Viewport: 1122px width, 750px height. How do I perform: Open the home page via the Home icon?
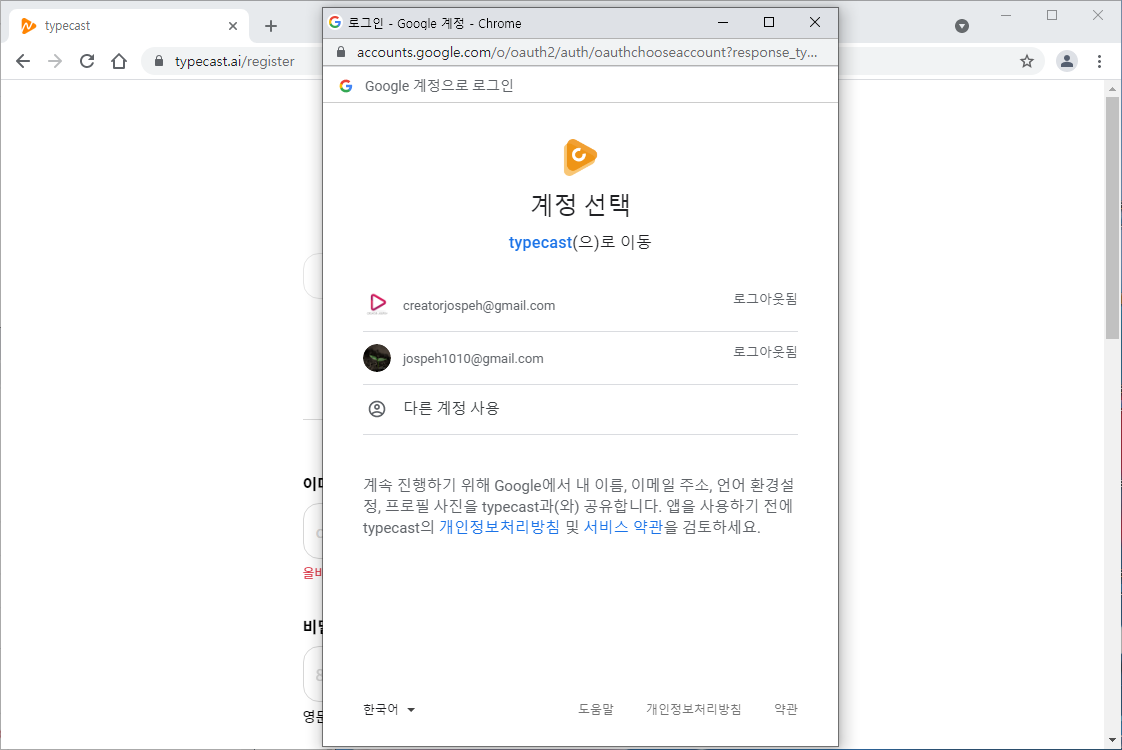(119, 61)
